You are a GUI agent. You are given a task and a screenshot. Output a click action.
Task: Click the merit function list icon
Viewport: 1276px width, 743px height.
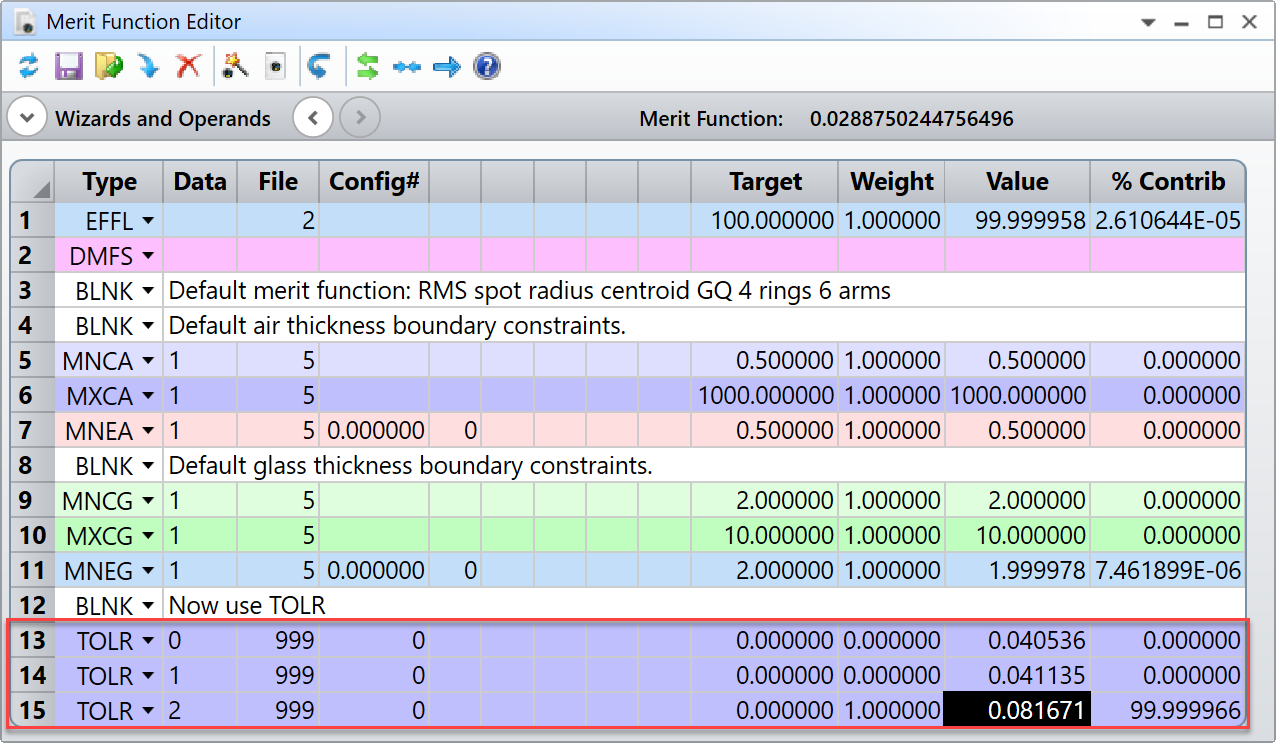(x=275, y=67)
